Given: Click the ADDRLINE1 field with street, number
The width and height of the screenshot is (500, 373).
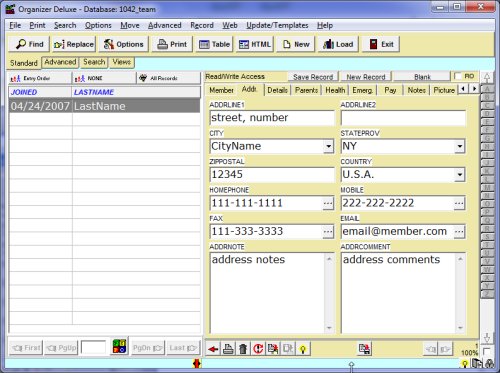Looking at the screenshot, I should (272, 118).
